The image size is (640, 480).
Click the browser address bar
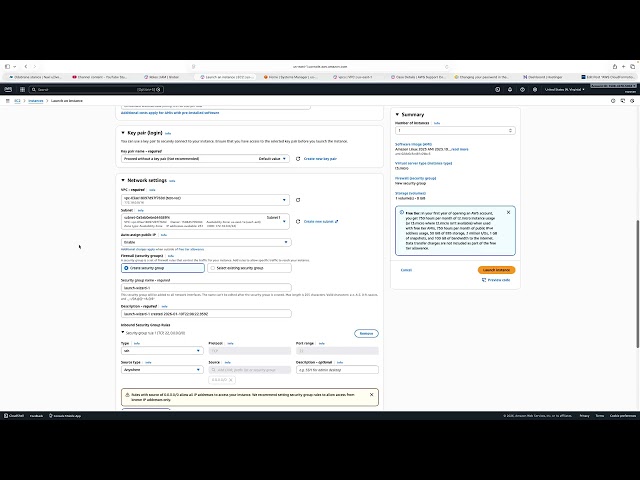tap(320, 67)
